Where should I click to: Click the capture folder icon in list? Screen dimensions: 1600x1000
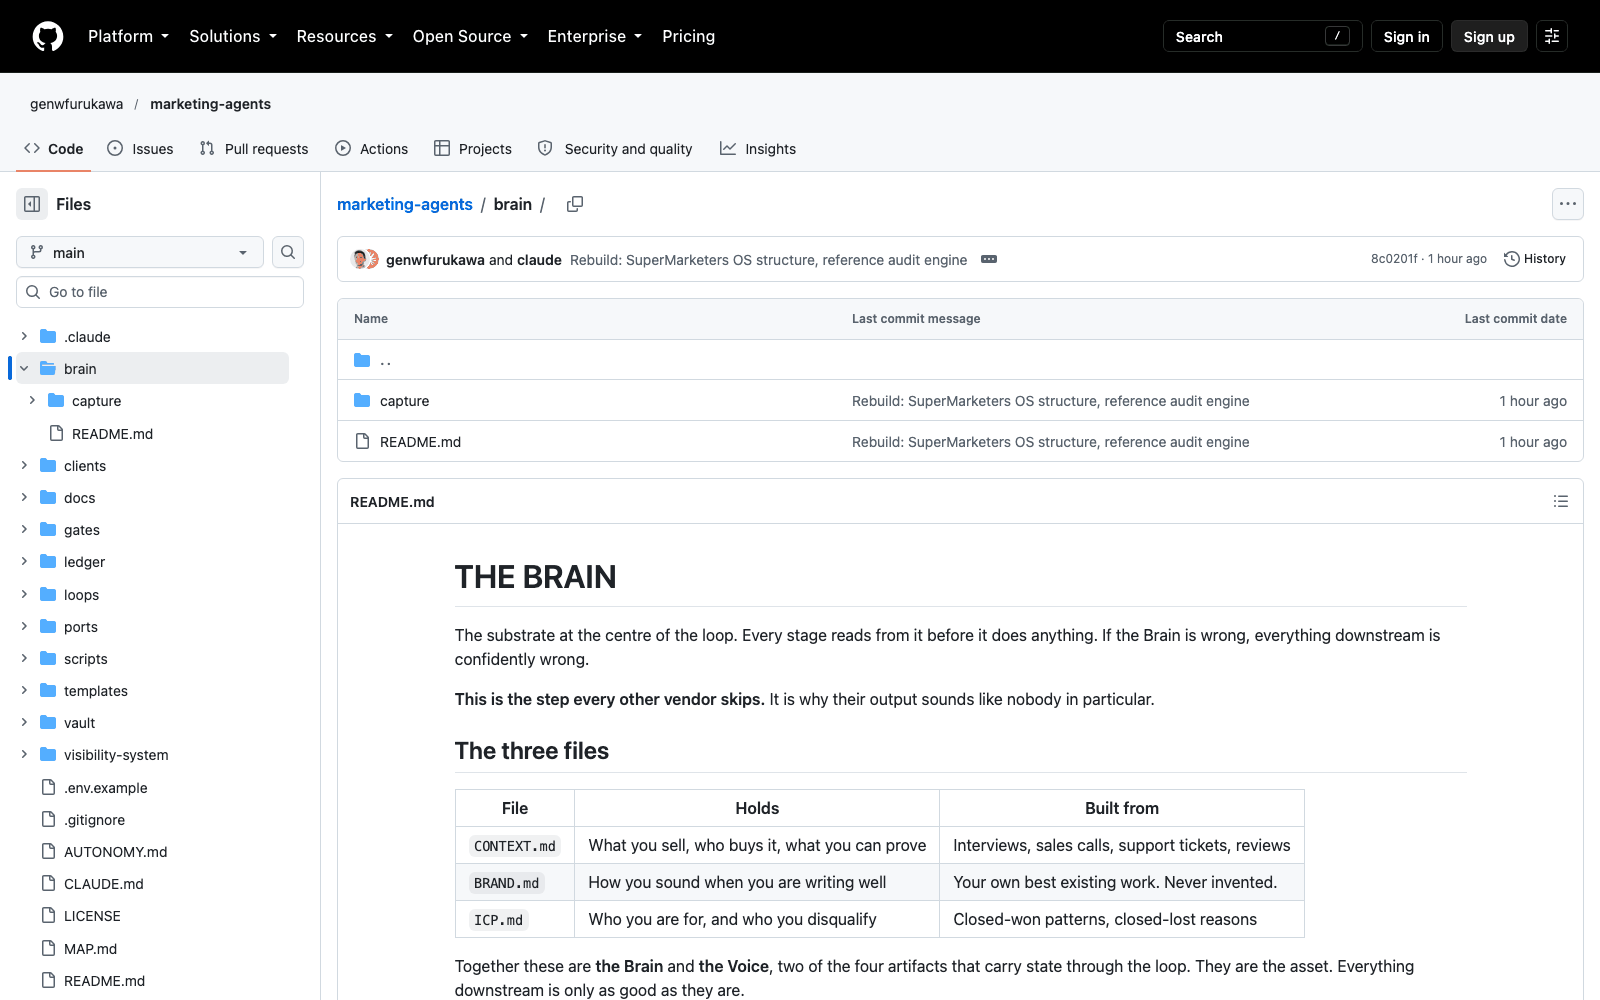tap(362, 401)
